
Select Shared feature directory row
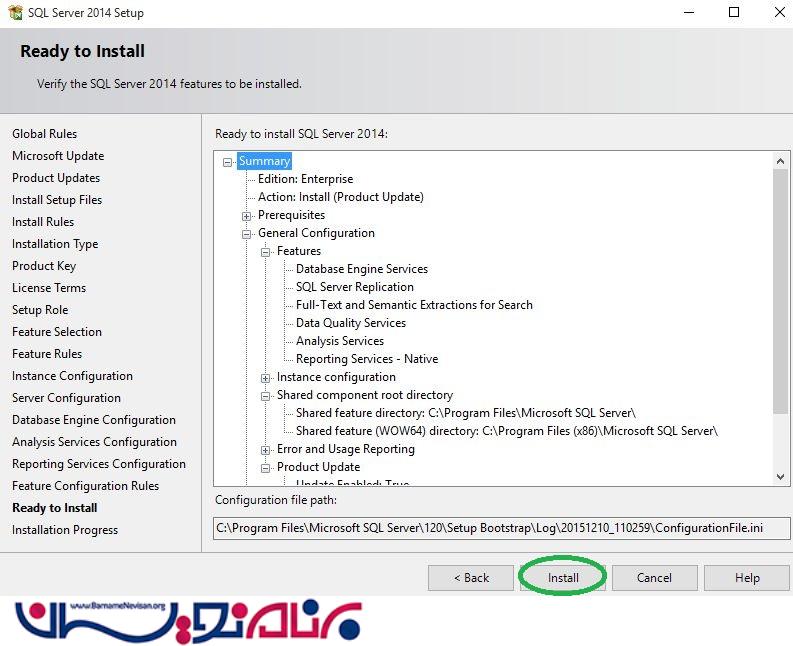click(x=466, y=413)
